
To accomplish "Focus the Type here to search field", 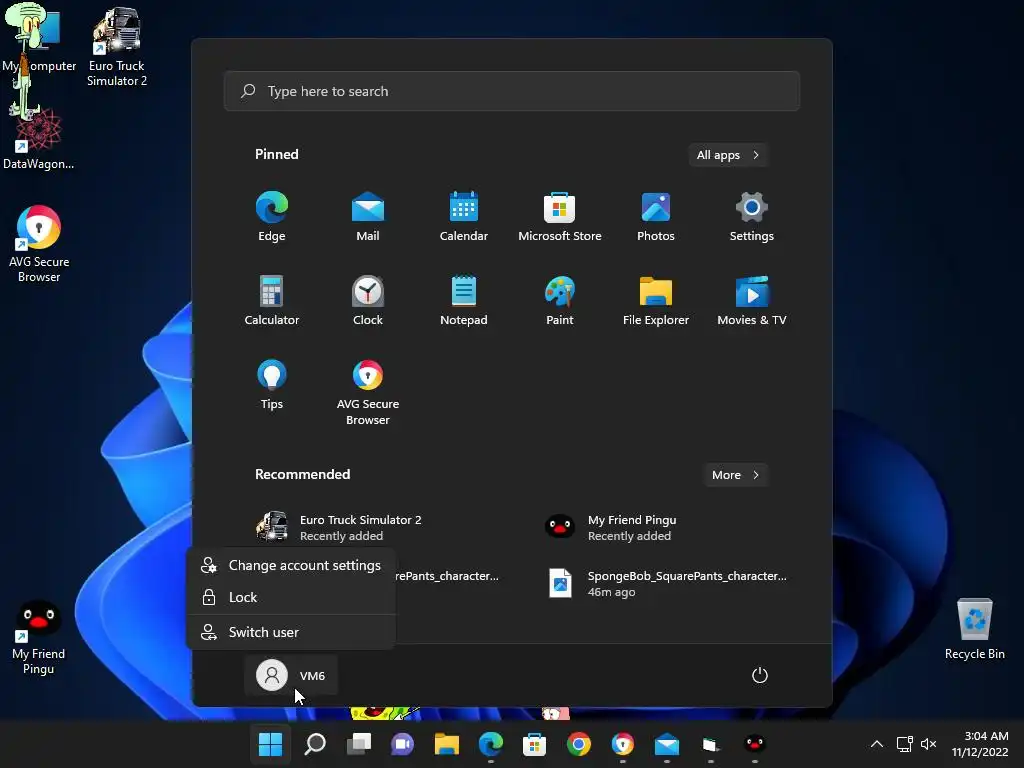I will [x=511, y=91].
